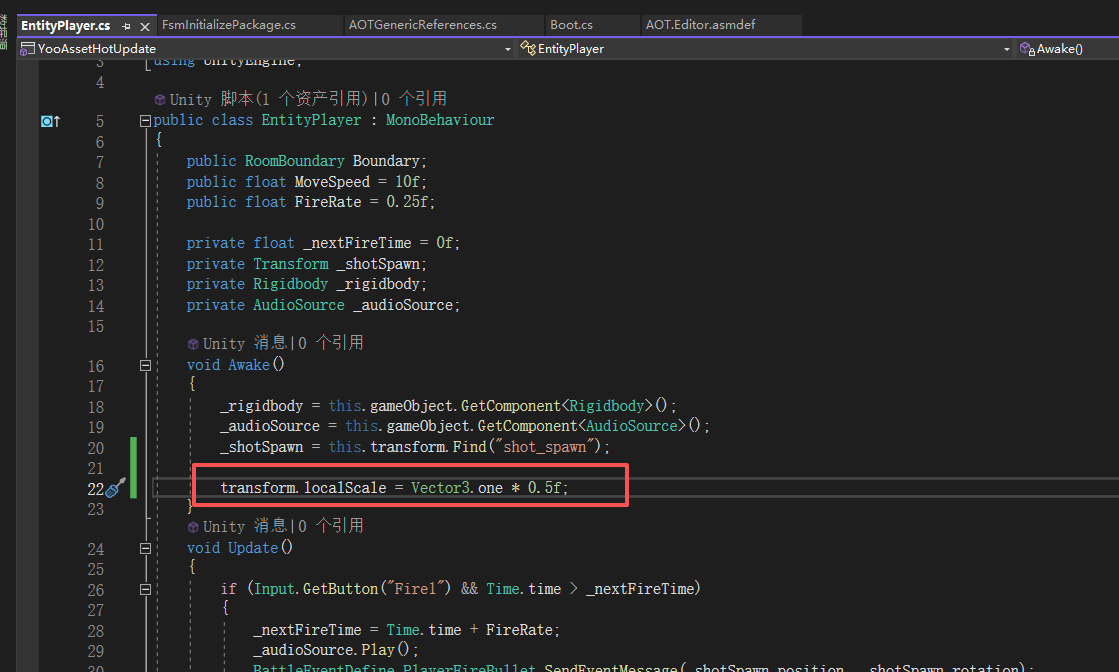Select the EntityPlayer.cs tab

pos(66,26)
